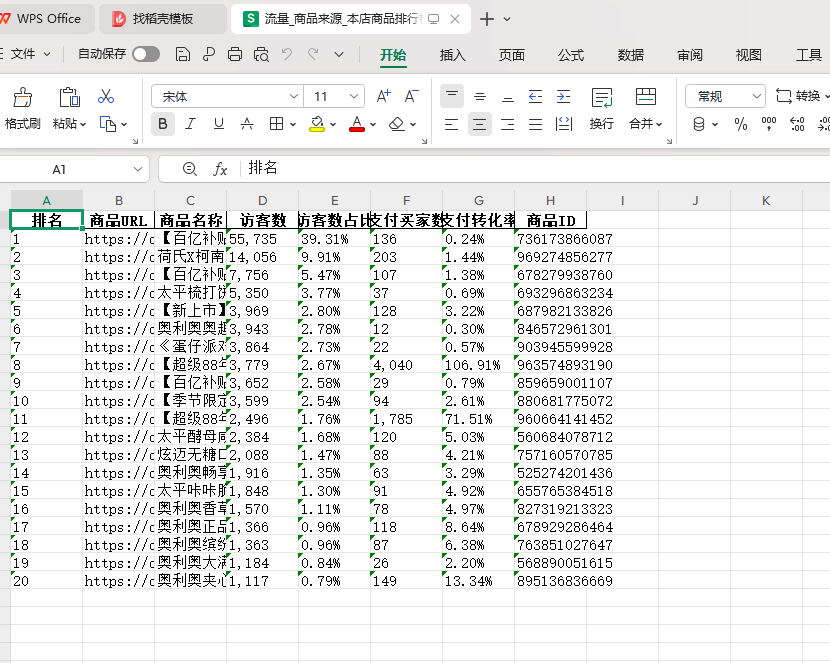Click the fx insert function icon
This screenshot has width=830, height=663.
[x=220, y=169]
